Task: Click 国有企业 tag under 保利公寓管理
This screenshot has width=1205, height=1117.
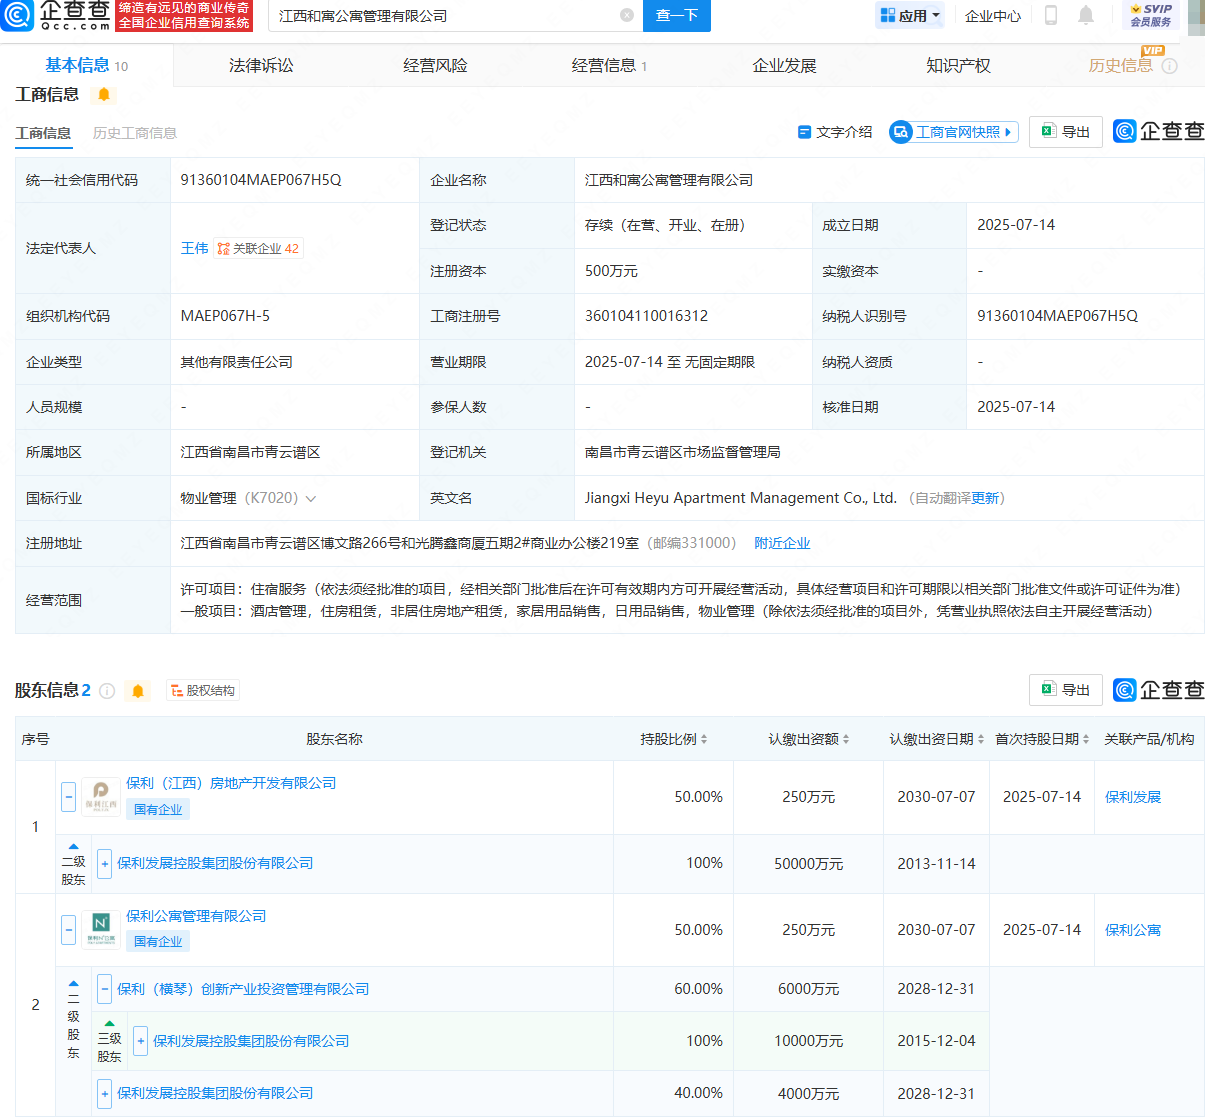Action: pos(158,942)
